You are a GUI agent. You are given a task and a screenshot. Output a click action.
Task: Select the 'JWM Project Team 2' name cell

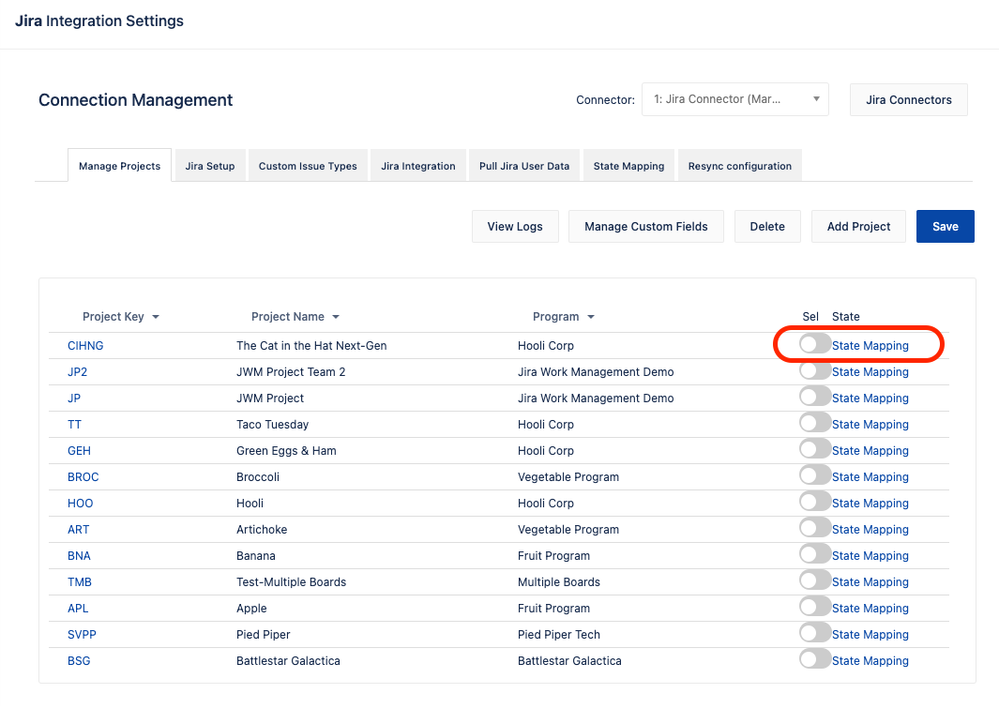tap(291, 371)
